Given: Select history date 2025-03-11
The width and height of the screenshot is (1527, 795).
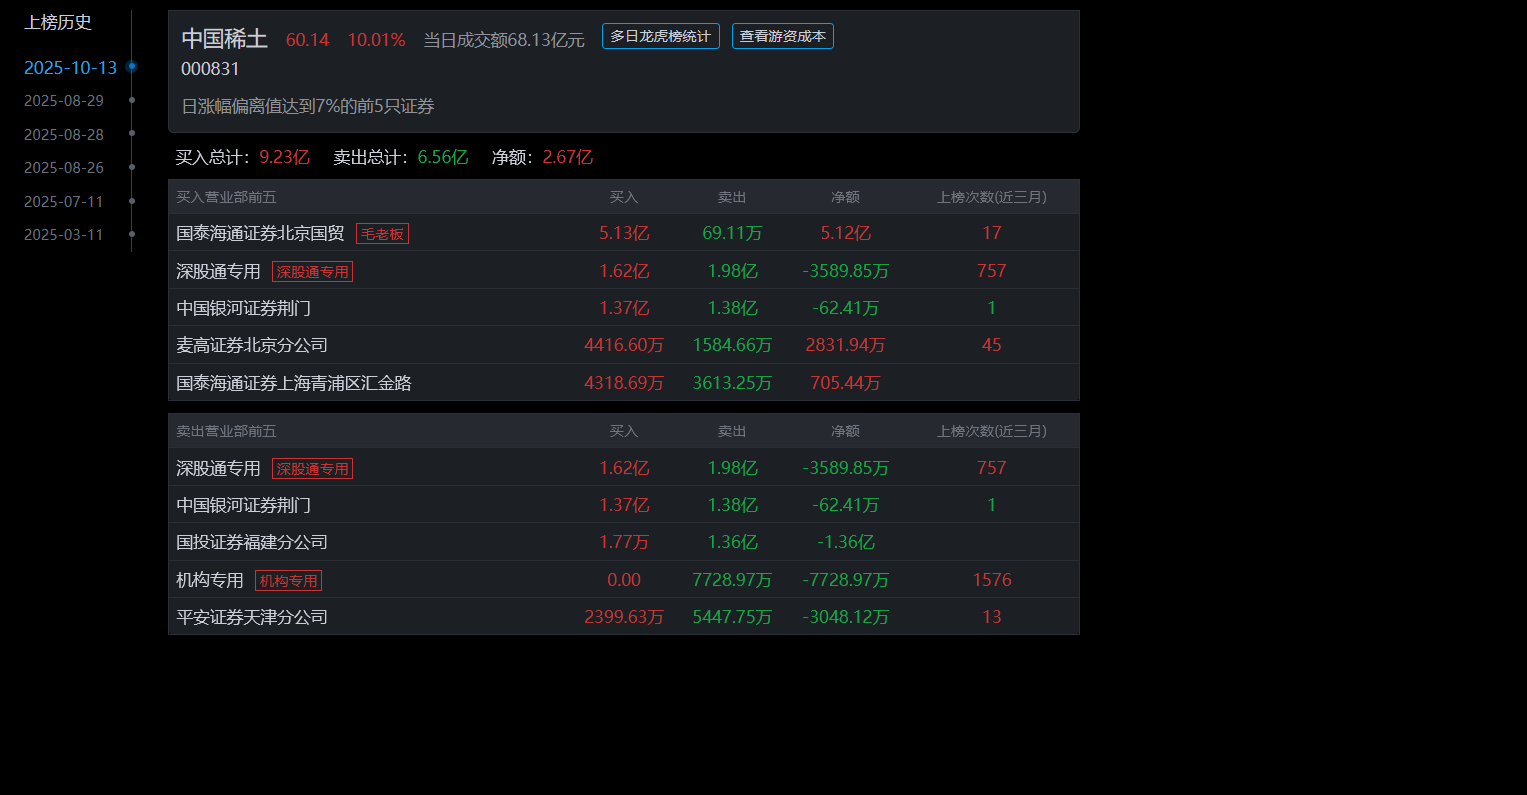Looking at the screenshot, I should click(64, 235).
